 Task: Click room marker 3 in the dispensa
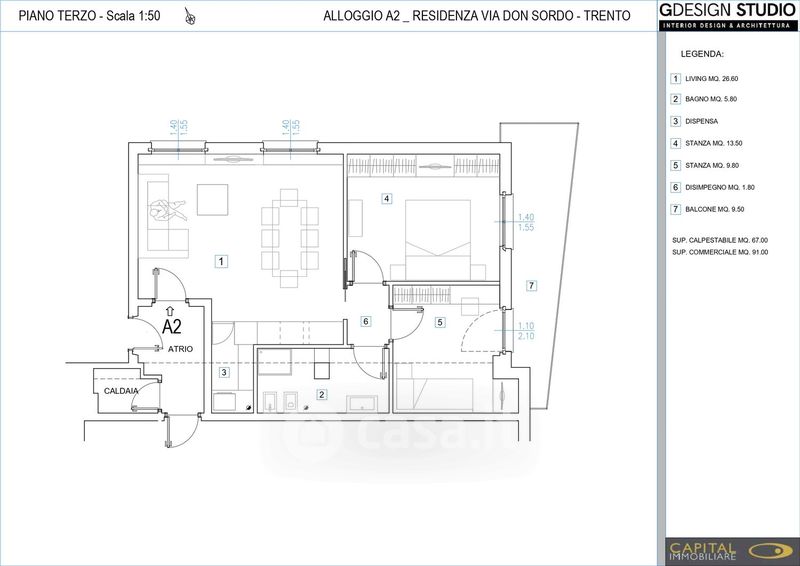pyautogui.click(x=224, y=372)
